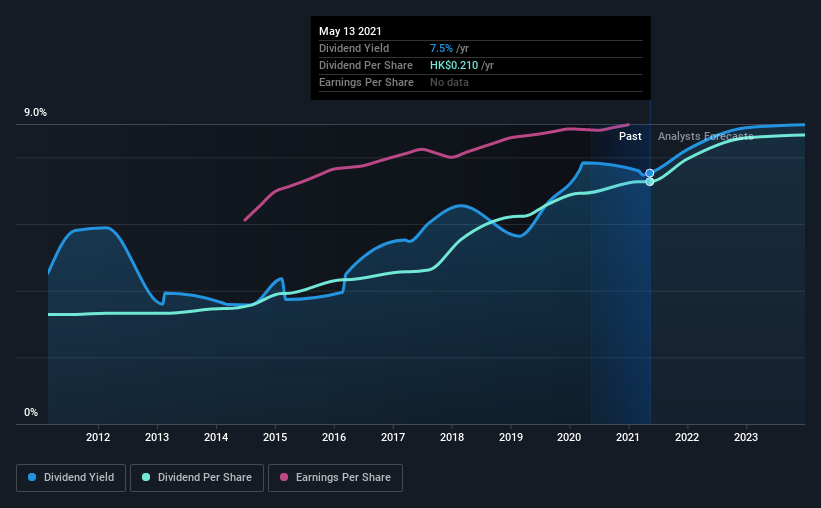
Task: Click the teal Dividend Per Share legend dot
Action: coord(146,477)
